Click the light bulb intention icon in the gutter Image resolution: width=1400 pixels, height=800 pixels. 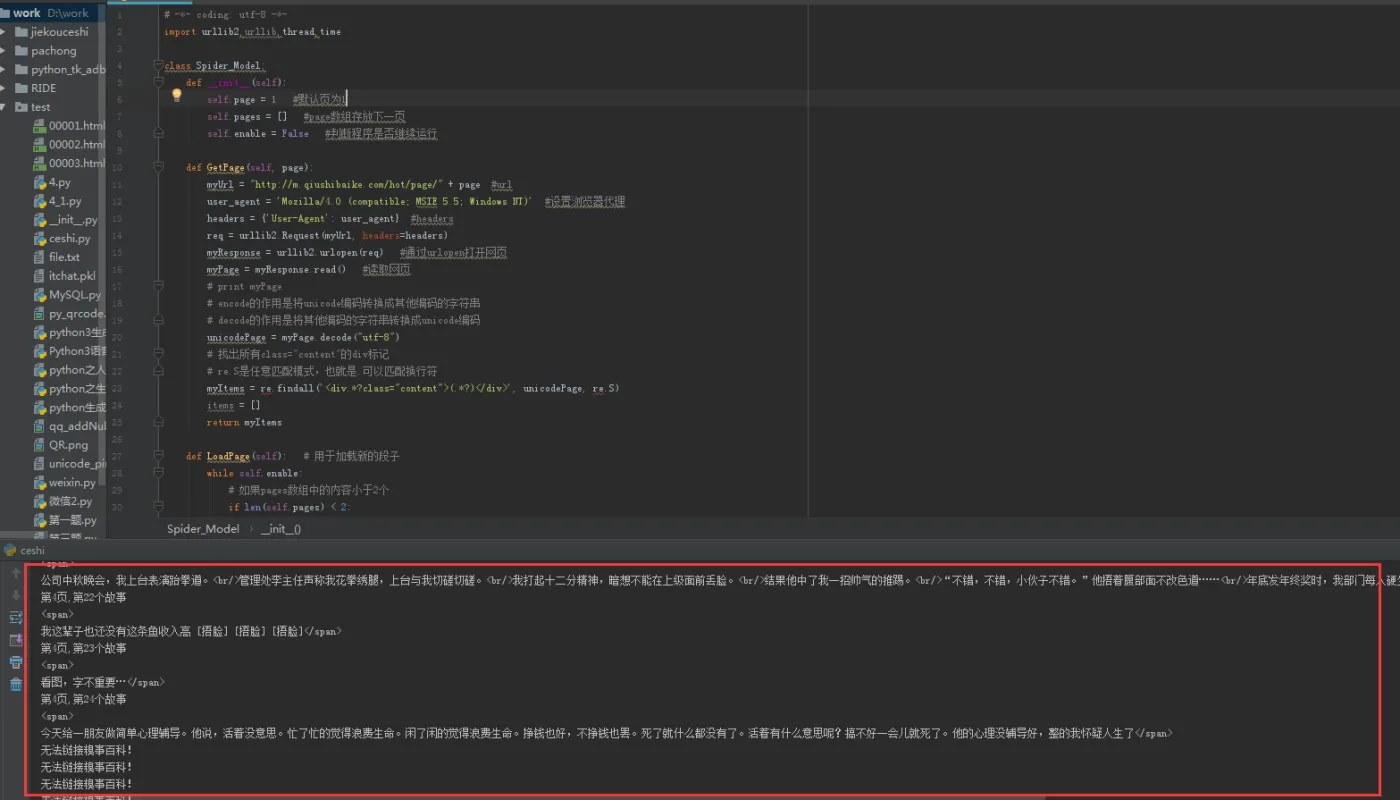click(177, 96)
